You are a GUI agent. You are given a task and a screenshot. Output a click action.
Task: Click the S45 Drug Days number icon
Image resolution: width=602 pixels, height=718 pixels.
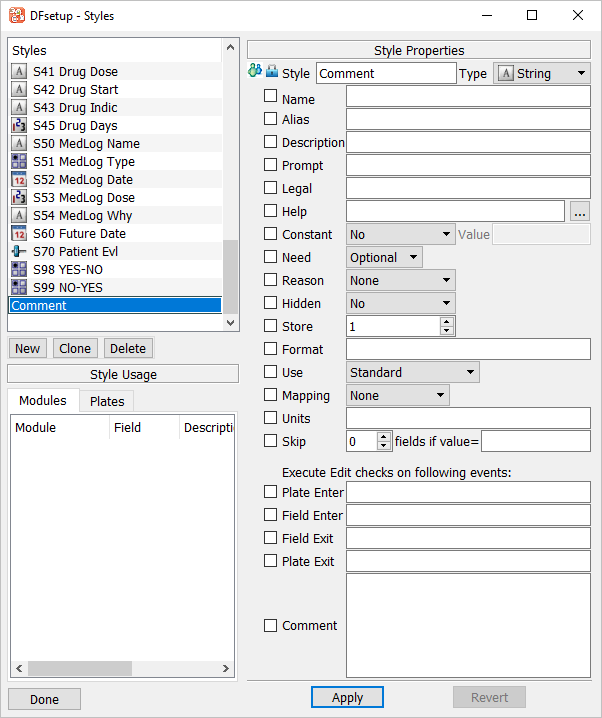coord(19,126)
